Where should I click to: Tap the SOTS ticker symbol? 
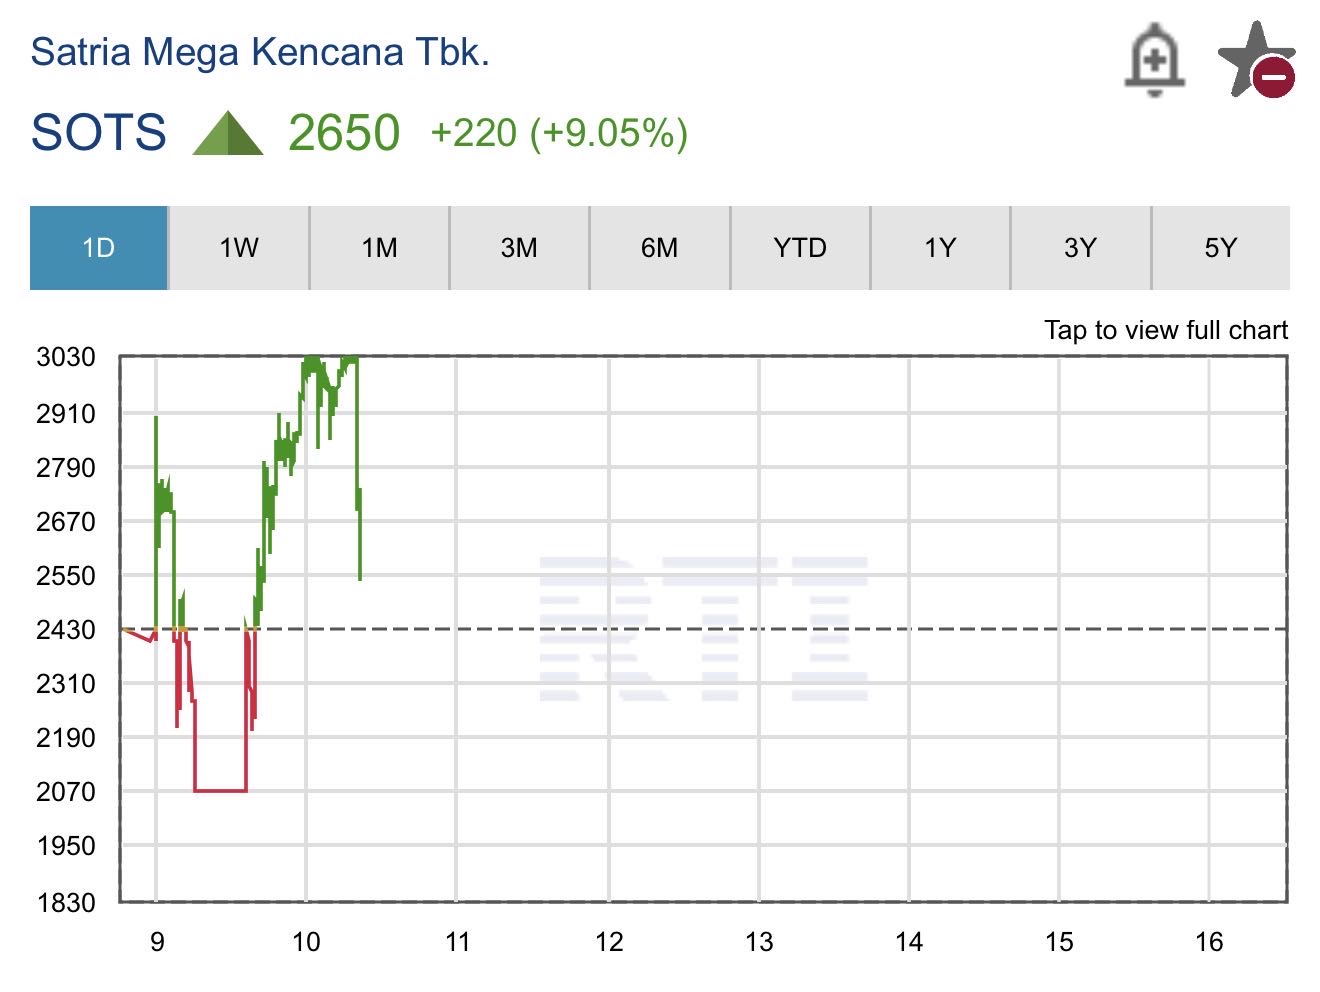[x=98, y=133]
